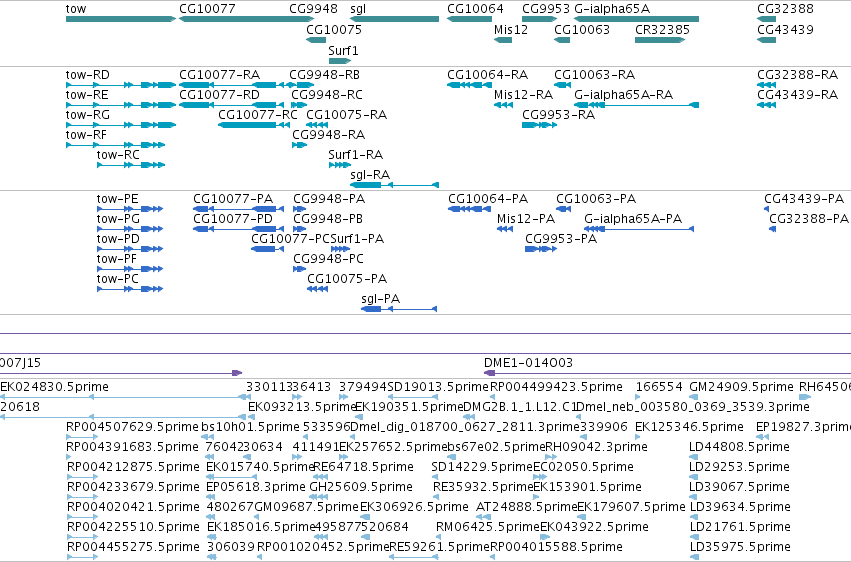The width and height of the screenshot is (851, 562).
Task: Select protein tow-PD
Action: (130, 249)
